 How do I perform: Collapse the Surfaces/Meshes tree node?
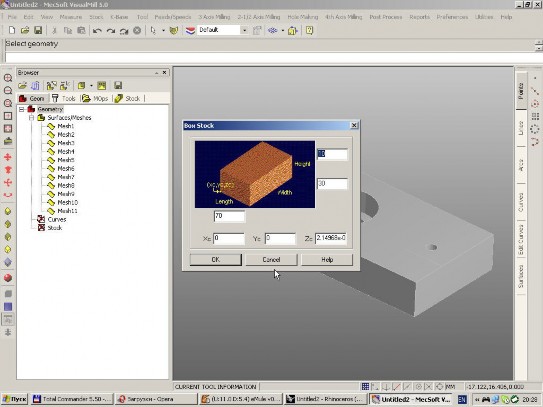[x=31, y=118]
